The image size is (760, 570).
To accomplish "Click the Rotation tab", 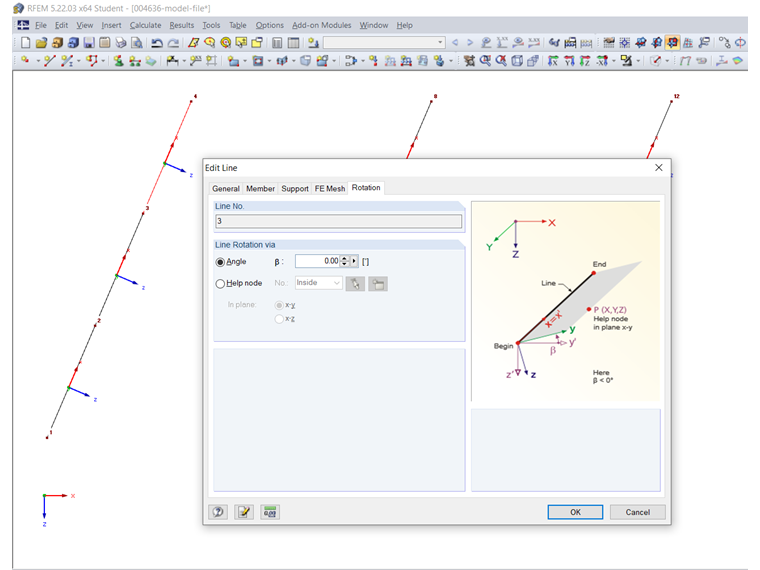I will (x=366, y=188).
